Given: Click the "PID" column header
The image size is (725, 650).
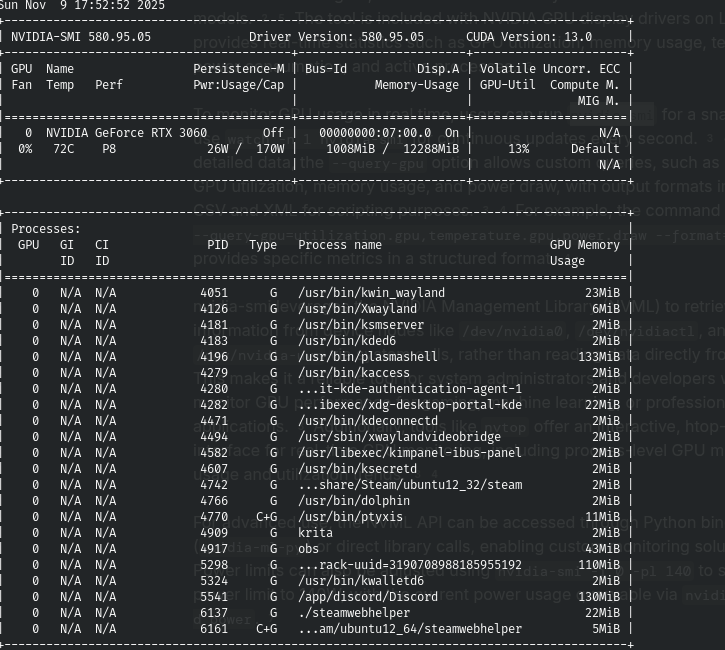Looking at the screenshot, I should (218, 245).
